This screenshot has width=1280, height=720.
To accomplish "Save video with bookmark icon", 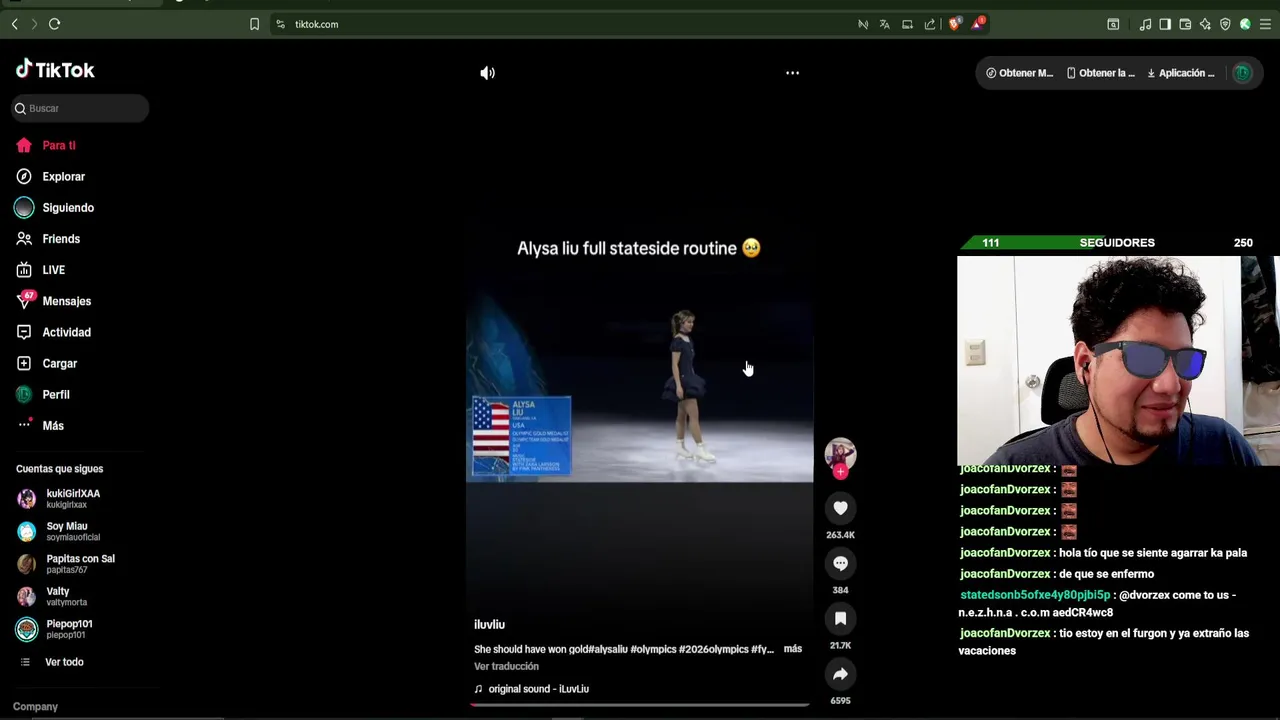I will point(840,618).
